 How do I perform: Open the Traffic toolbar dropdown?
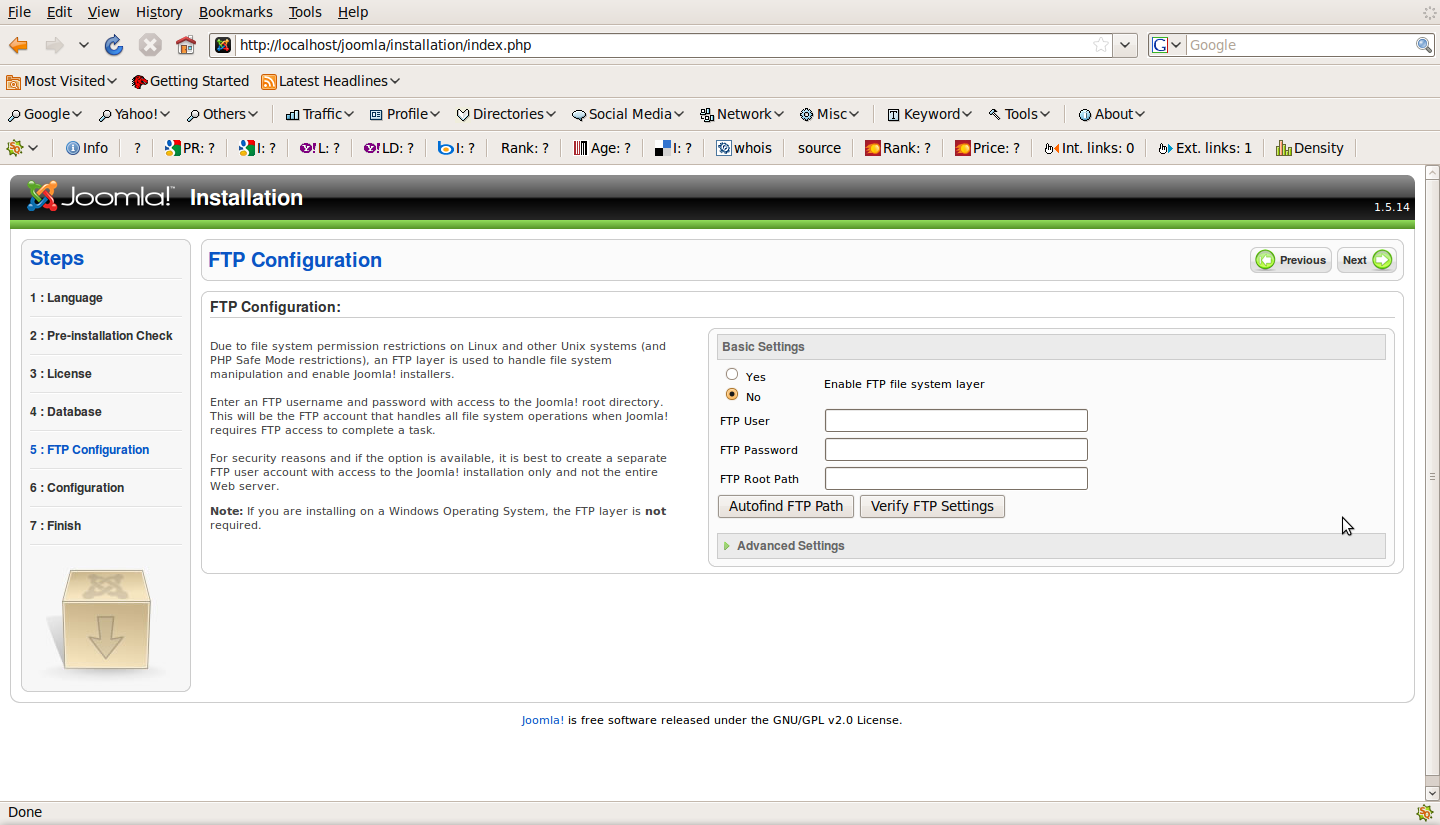320,114
